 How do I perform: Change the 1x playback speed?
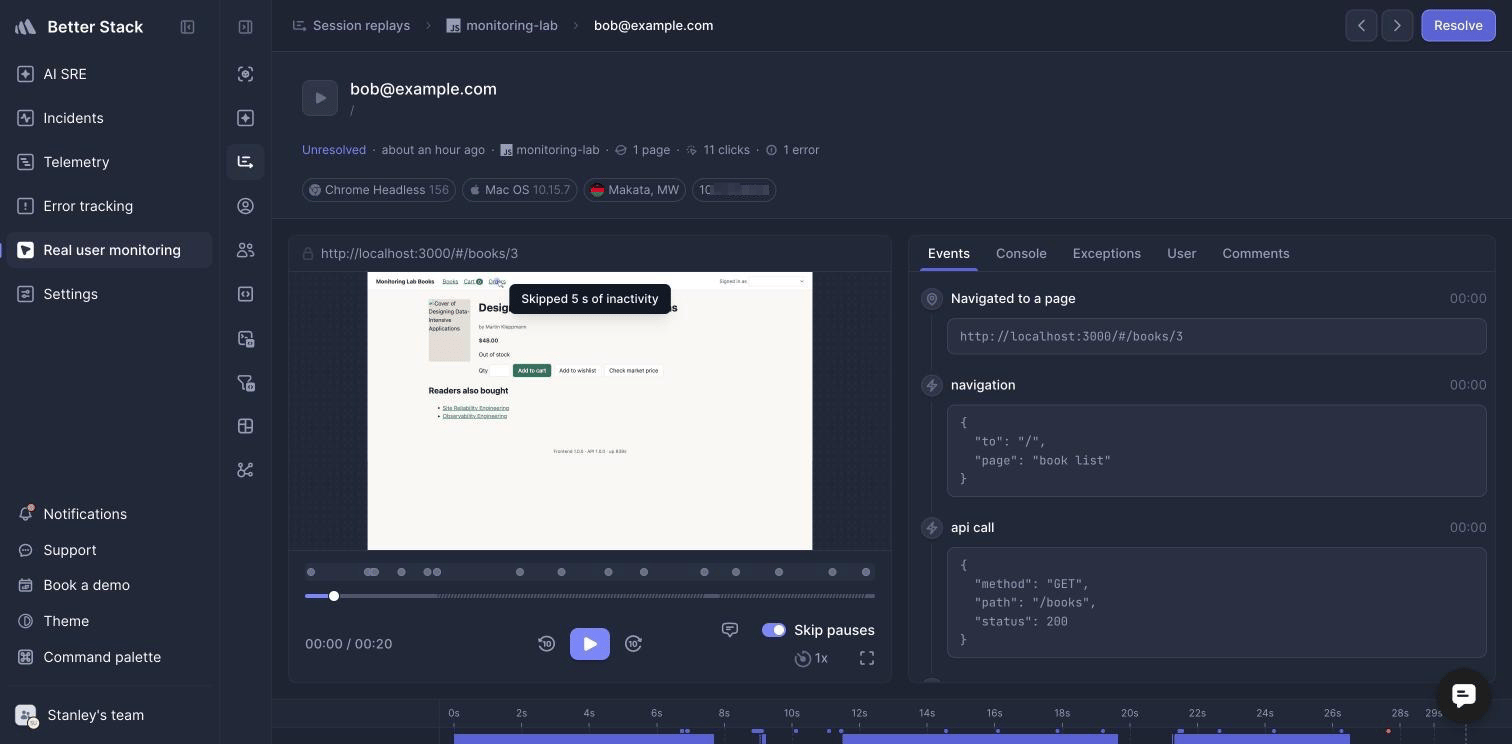click(x=811, y=658)
